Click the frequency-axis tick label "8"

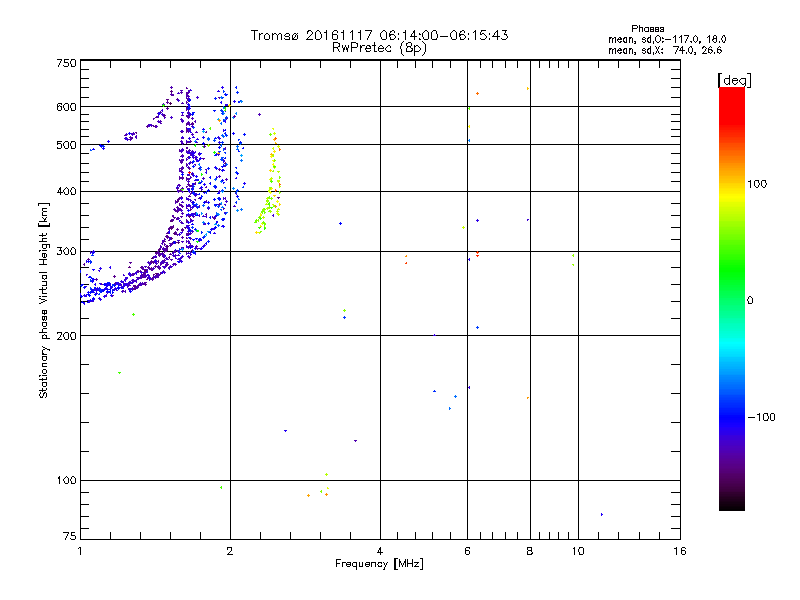click(530, 551)
